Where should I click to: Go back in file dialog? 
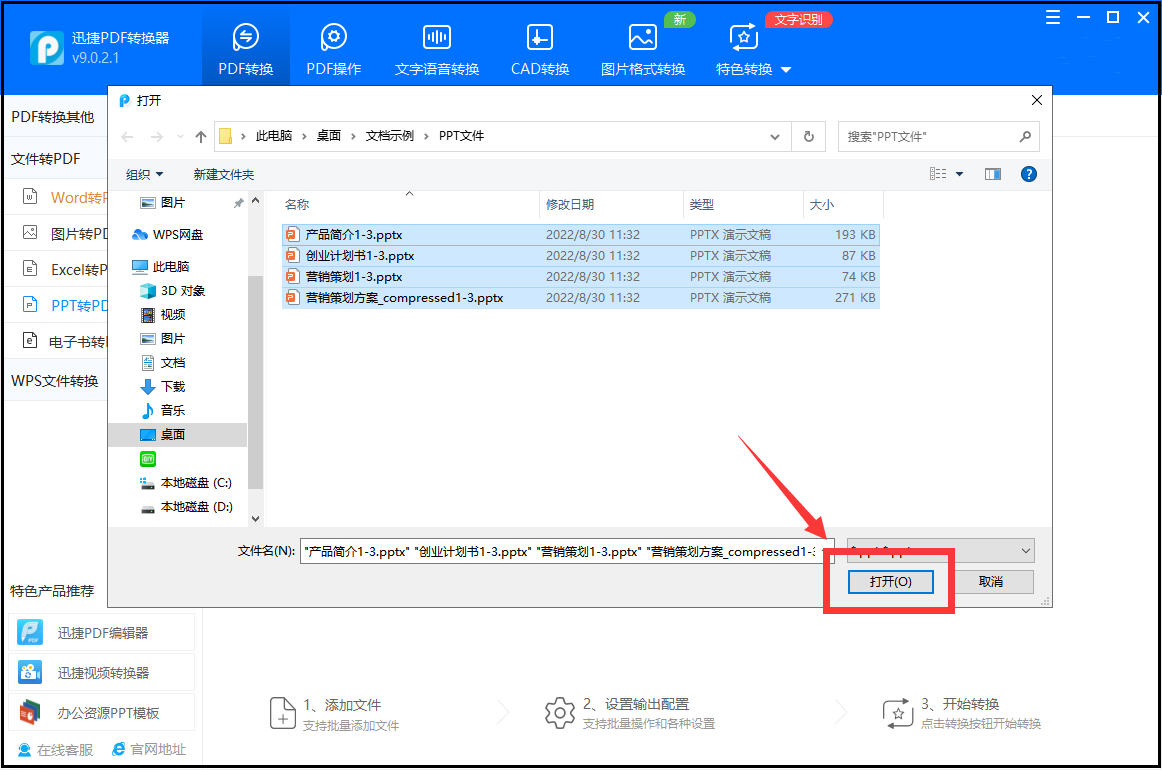127,136
